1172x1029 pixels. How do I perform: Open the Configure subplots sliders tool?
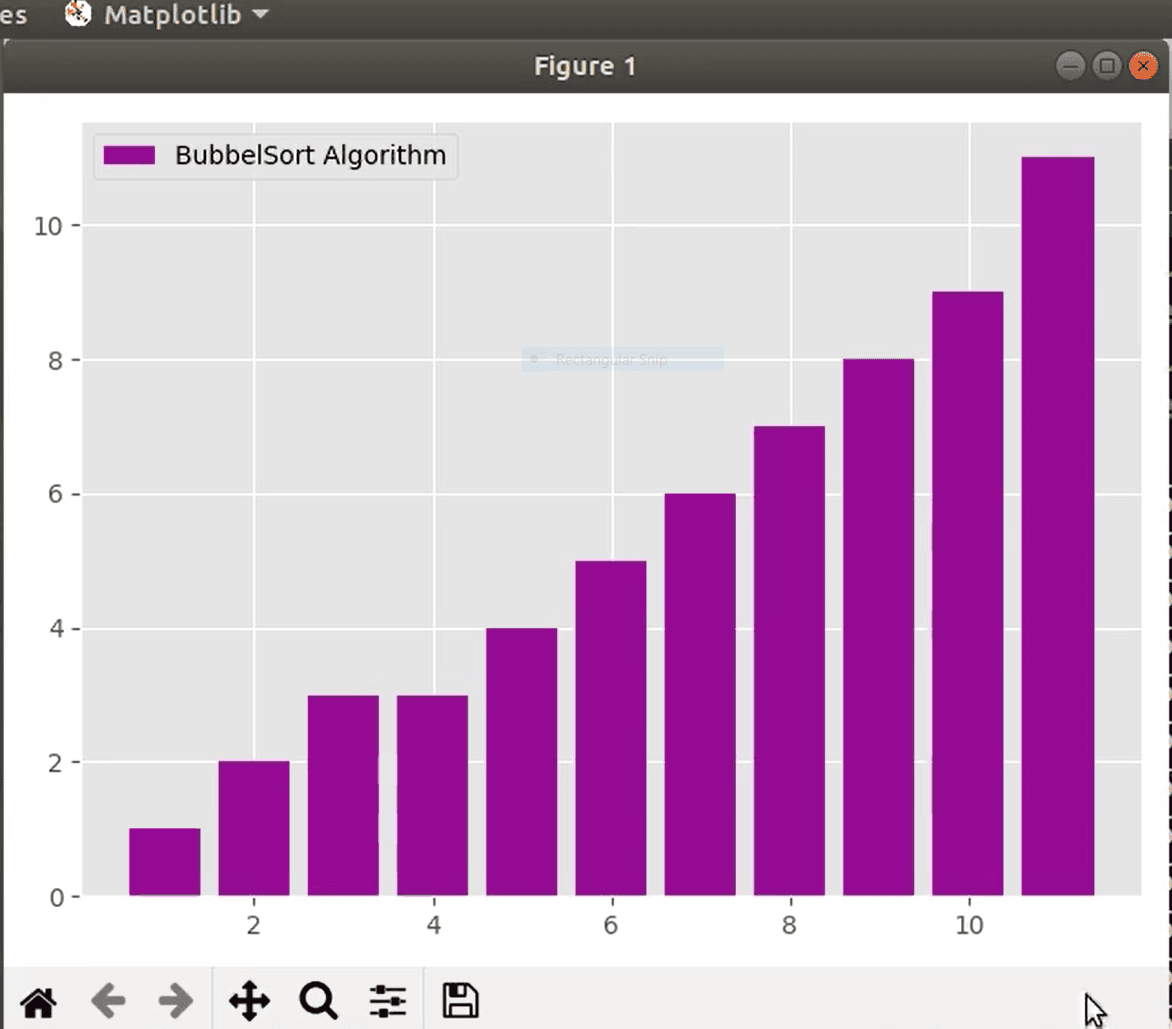(388, 1000)
